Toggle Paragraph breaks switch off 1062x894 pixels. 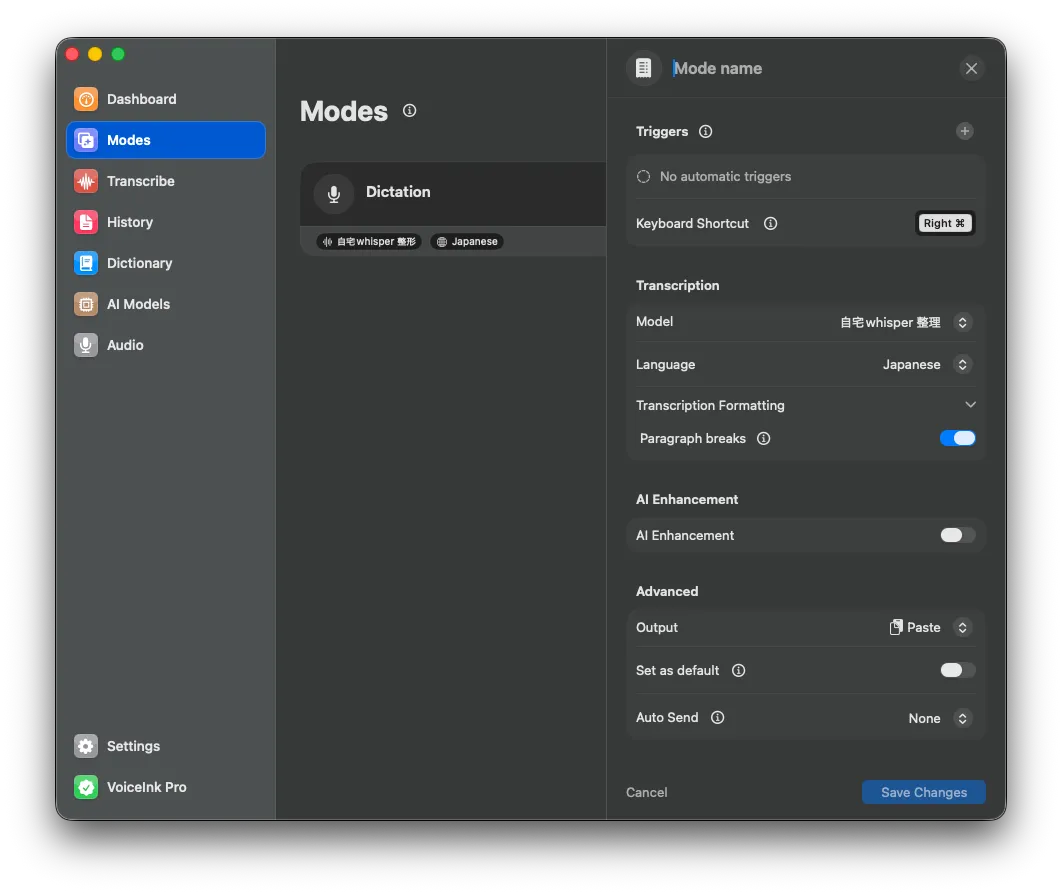pyautogui.click(x=958, y=438)
